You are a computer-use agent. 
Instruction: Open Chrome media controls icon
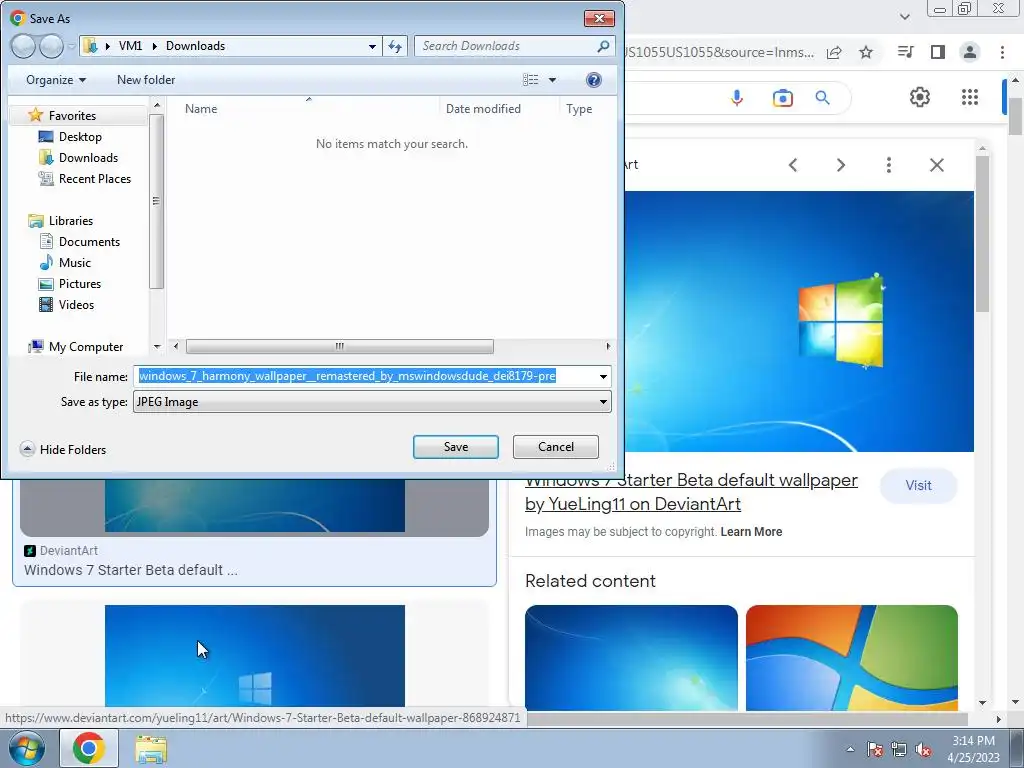pyautogui.click(x=906, y=52)
